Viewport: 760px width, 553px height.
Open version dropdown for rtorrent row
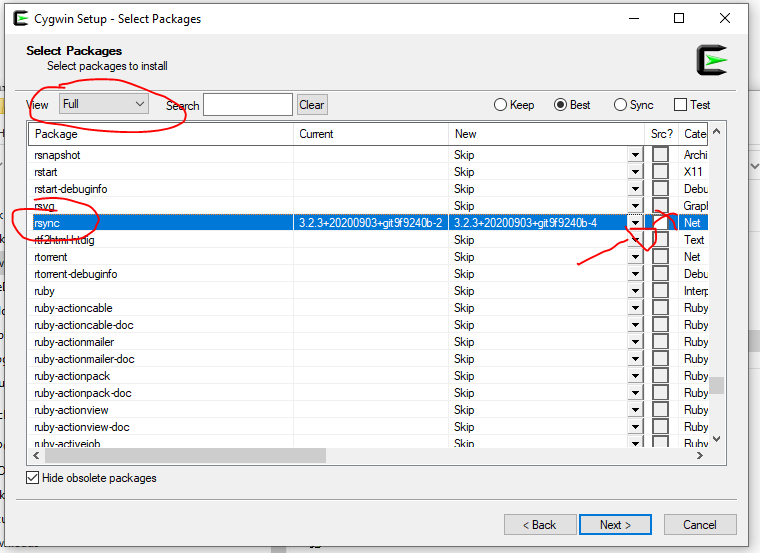click(x=635, y=257)
